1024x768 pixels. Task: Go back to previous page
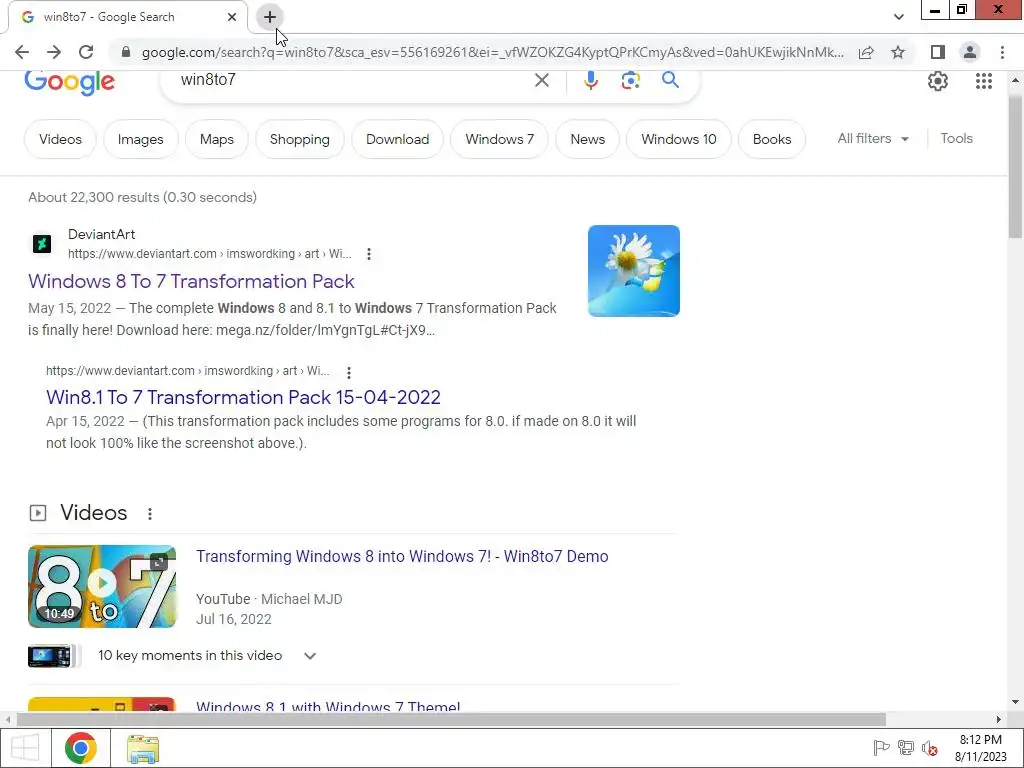pyautogui.click(x=22, y=52)
